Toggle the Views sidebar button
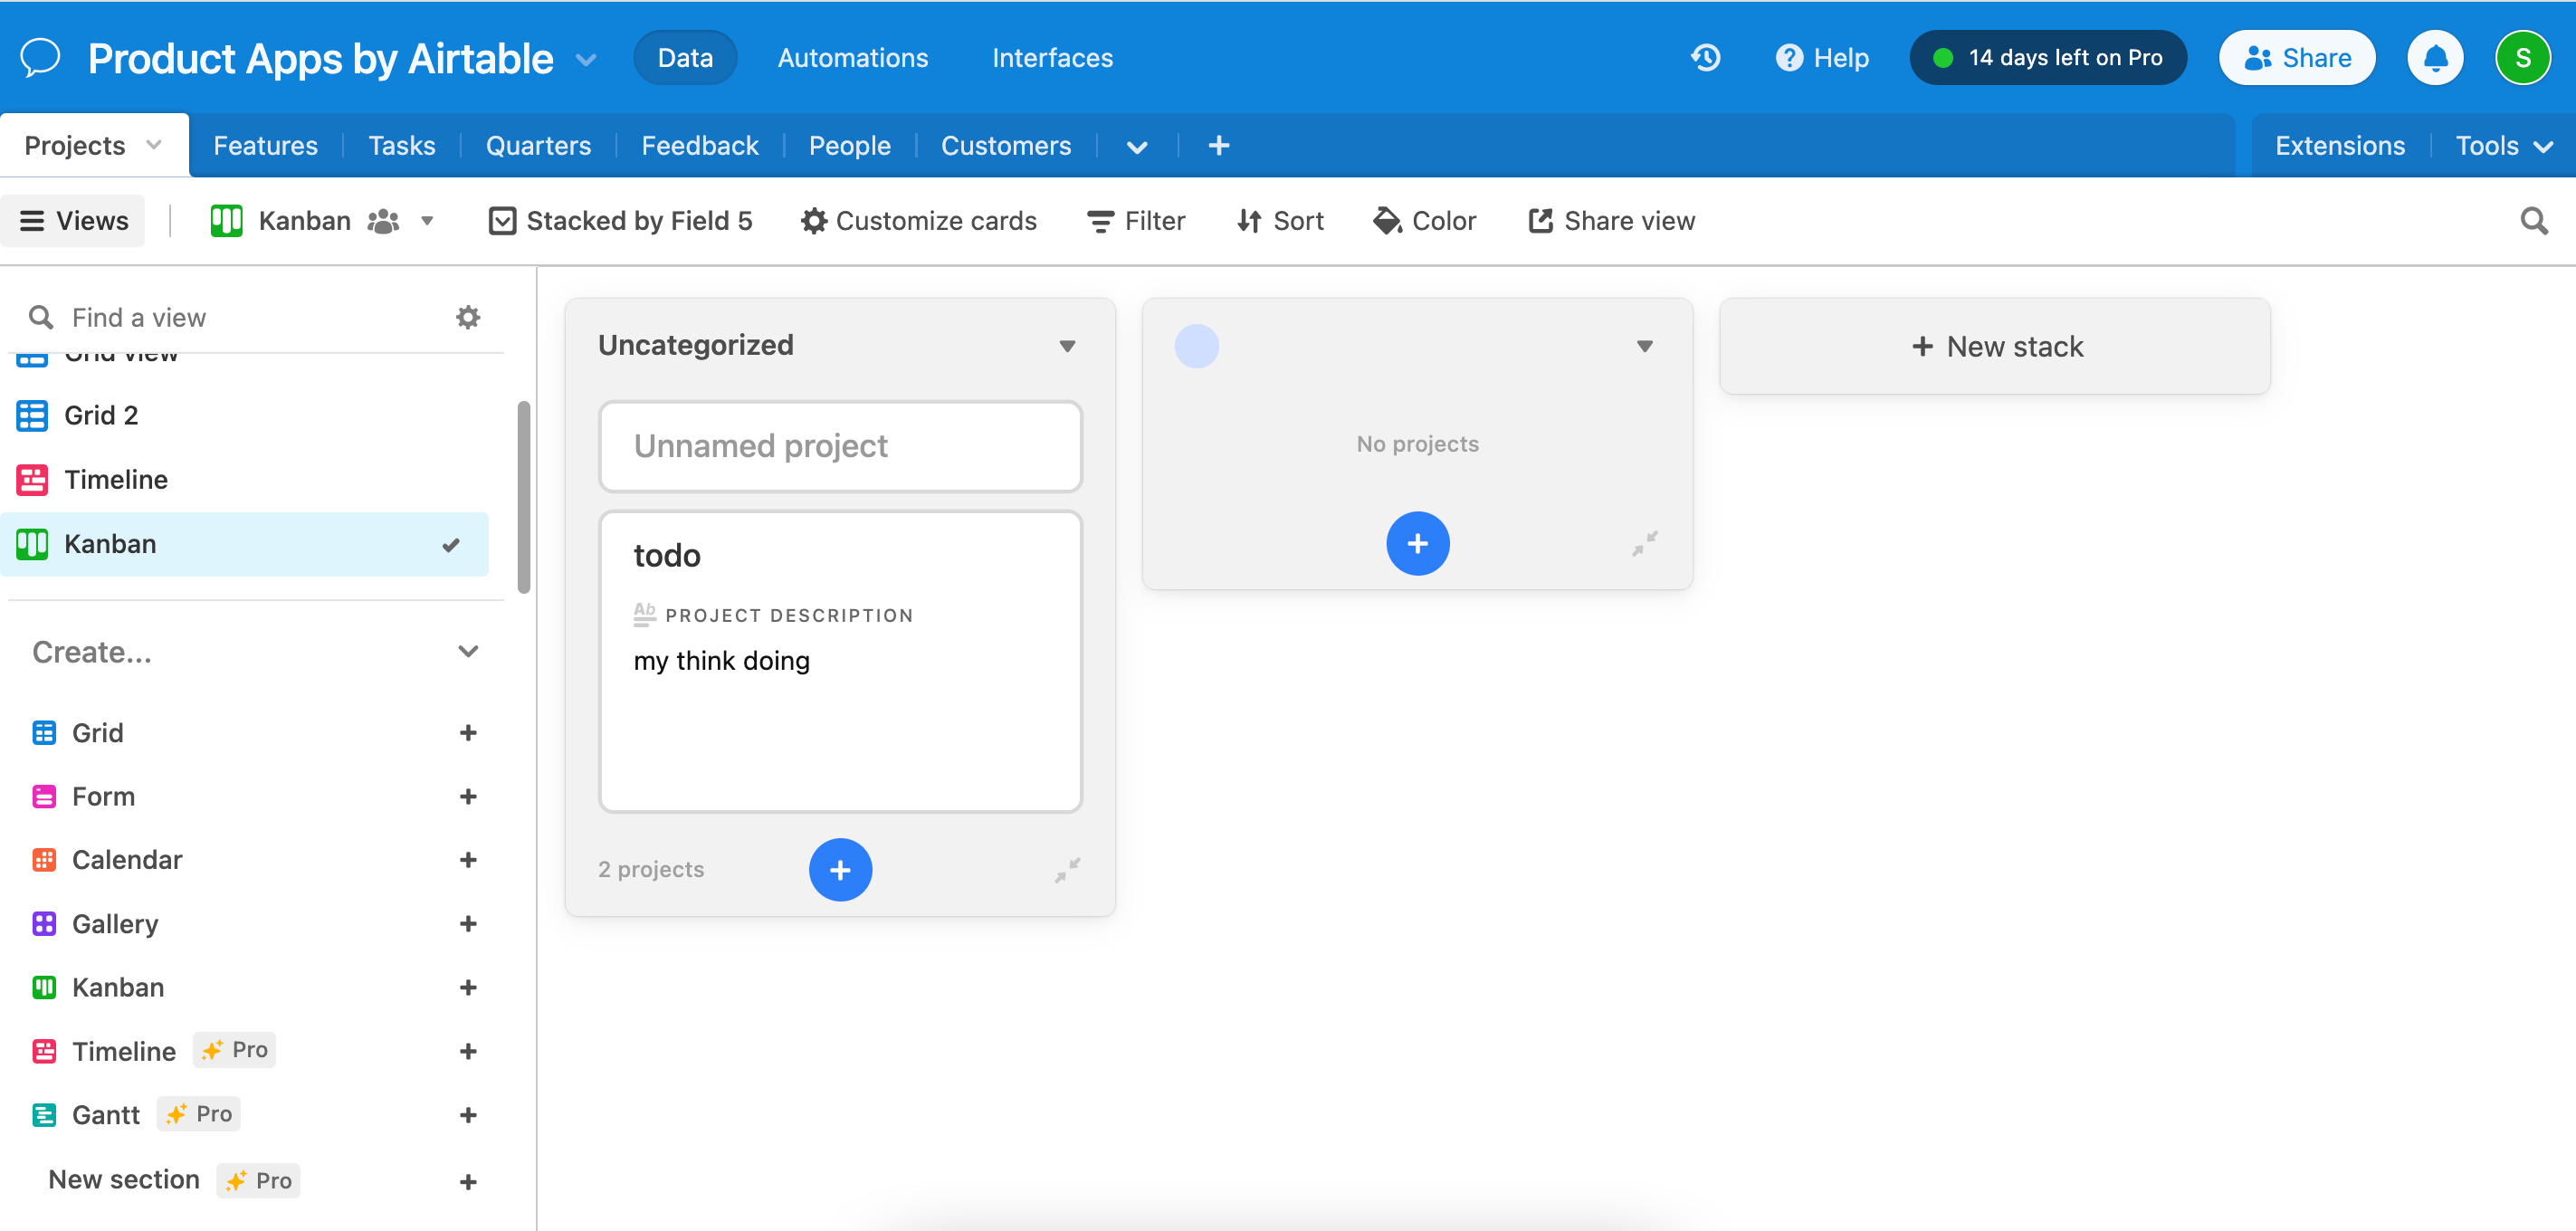Screen dimensions: 2576x1231 pyautogui.click(x=74, y=221)
